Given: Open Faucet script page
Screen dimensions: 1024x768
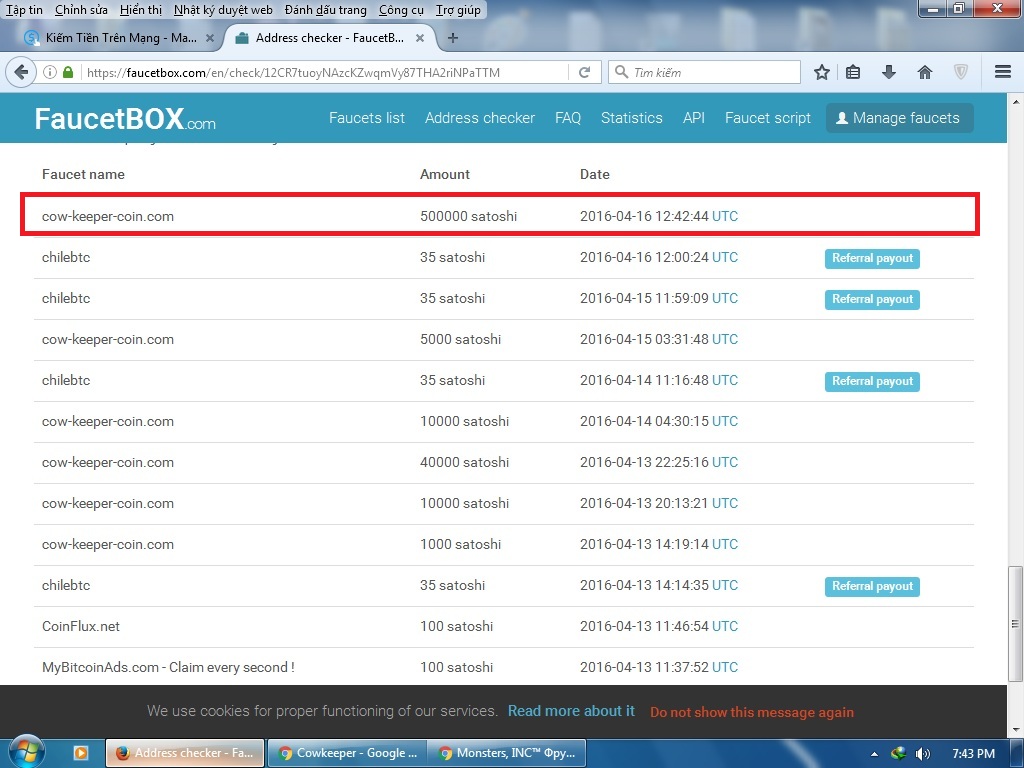Looking at the screenshot, I should (768, 118).
